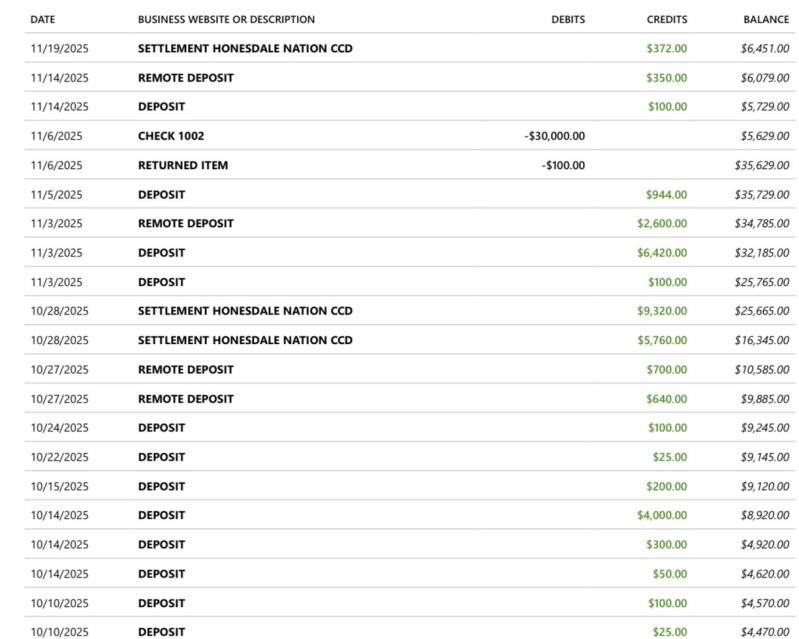Open the $2,600.00 Remote Deposit entry

pos(186,223)
